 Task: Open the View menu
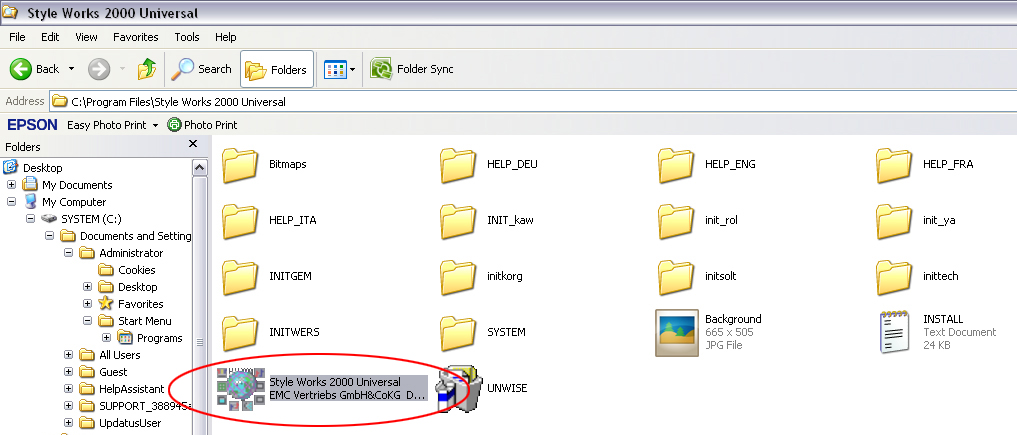click(x=86, y=37)
